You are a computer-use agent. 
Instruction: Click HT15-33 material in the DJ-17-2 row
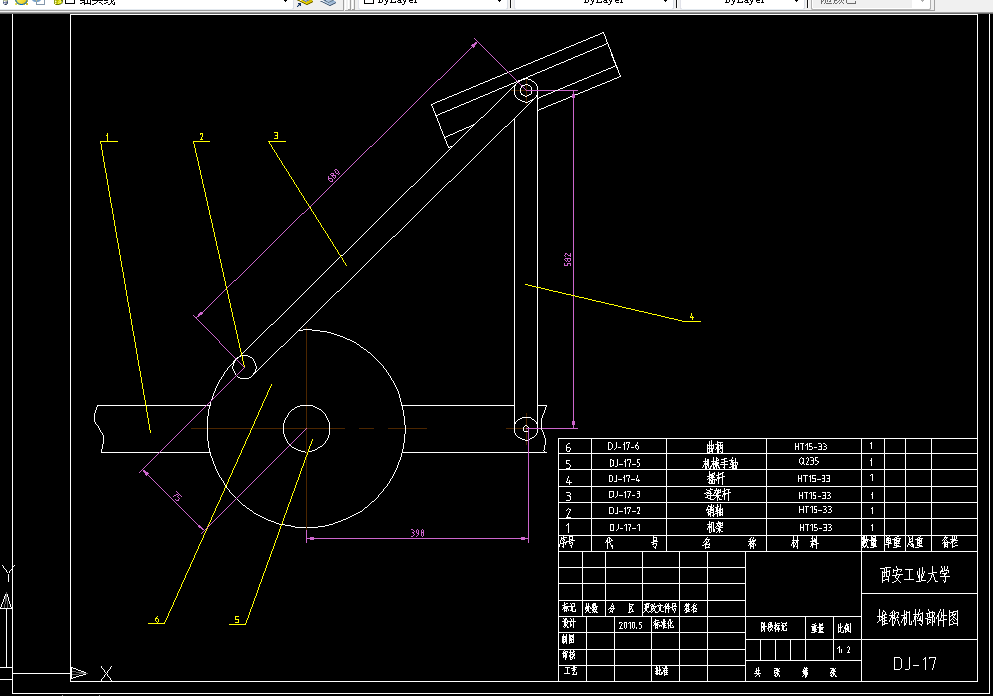815,510
